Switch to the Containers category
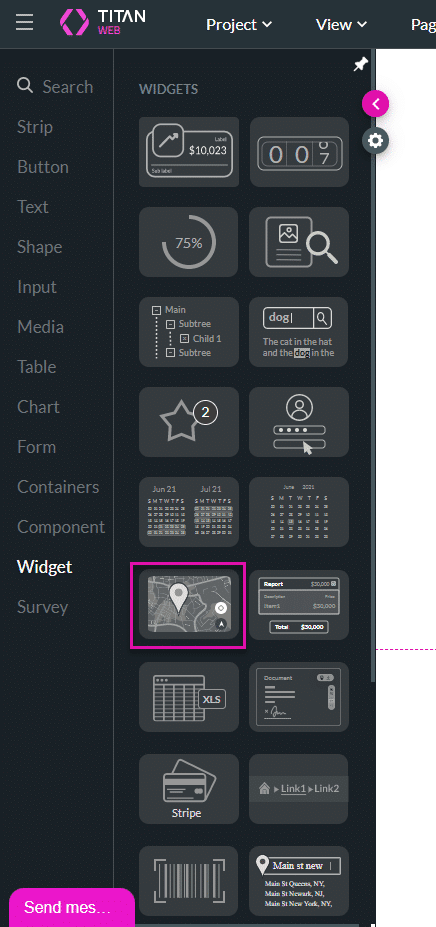This screenshot has height=927, width=436. pos(58,487)
